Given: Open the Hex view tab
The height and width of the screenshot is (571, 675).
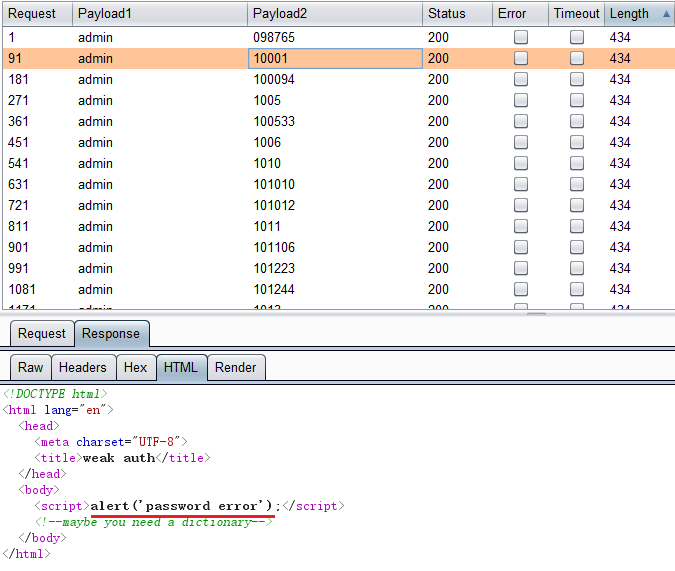Looking at the screenshot, I should (x=136, y=368).
